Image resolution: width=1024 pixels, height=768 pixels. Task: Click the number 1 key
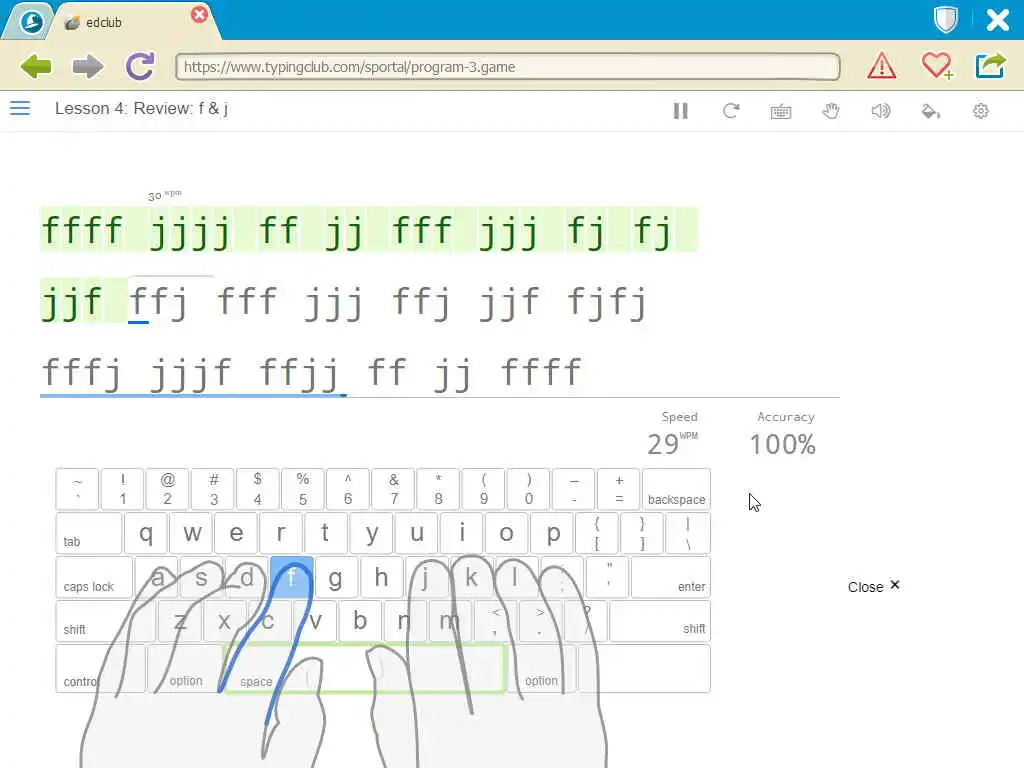(x=122, y=489)
